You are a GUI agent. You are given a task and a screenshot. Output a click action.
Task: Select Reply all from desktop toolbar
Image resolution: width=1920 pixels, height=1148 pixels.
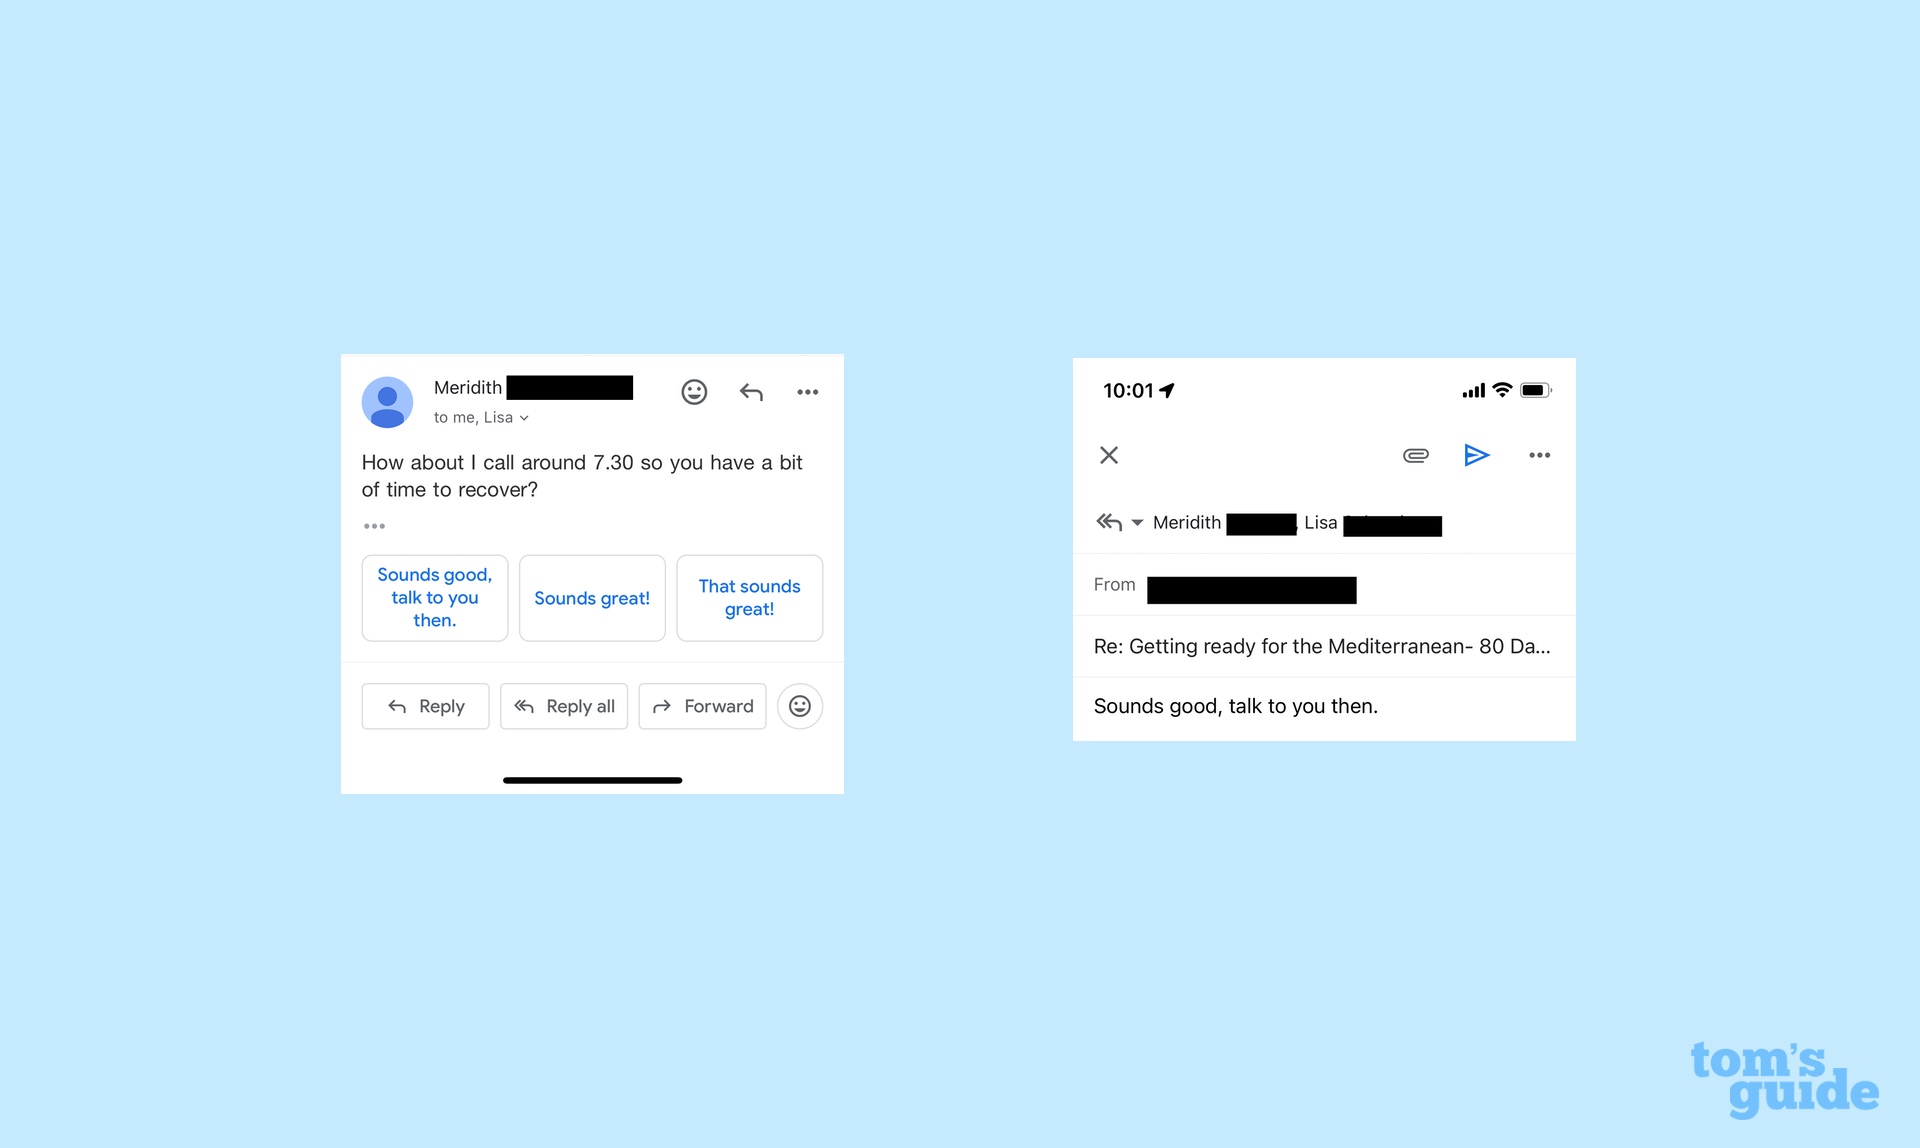(x=563, y=705)
